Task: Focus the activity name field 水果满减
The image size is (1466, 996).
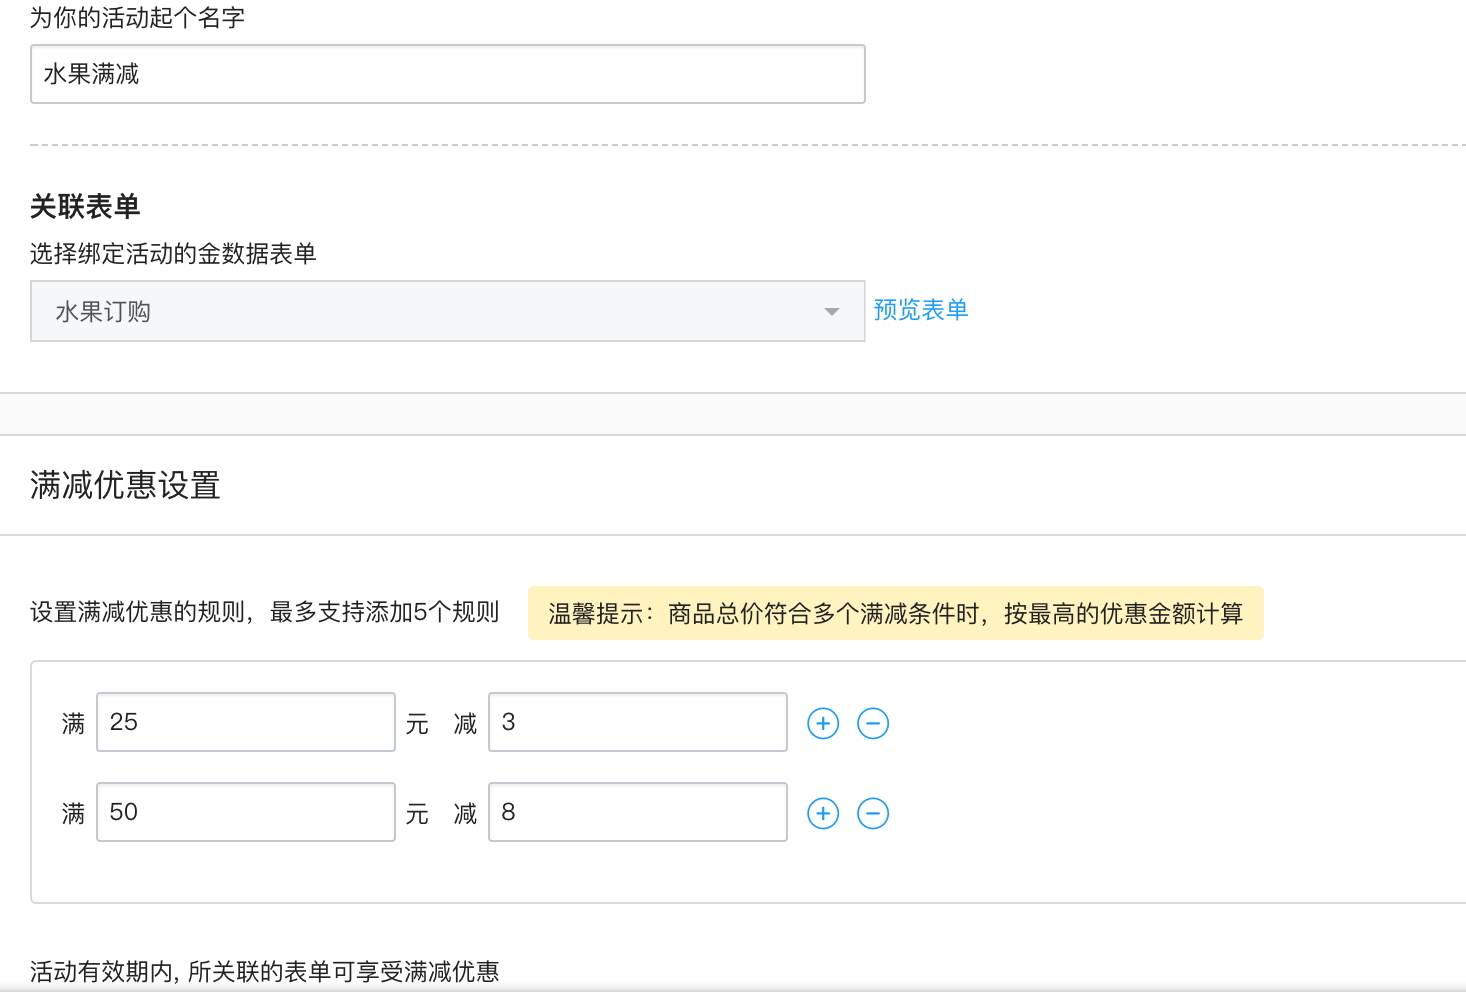Action: point(448,74)
